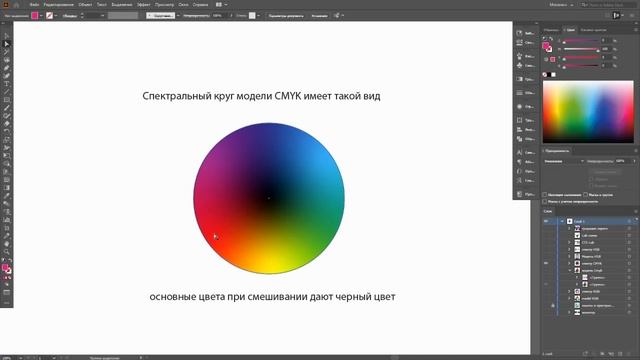
Task: Enable Изолировать смешение checkbox
Action: pyautogui.click(x=544, y=195)
